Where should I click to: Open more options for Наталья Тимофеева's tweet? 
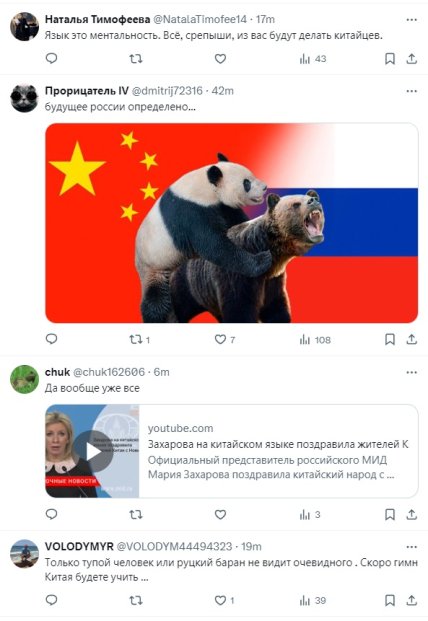412,19
